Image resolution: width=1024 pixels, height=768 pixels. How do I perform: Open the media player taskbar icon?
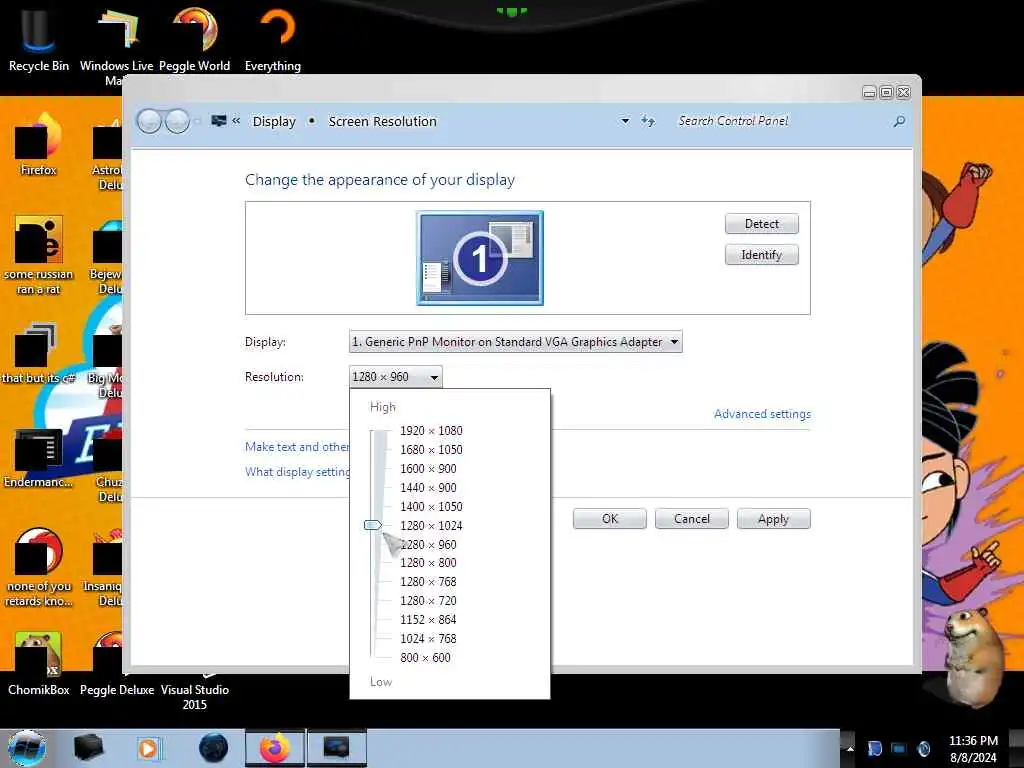pos(149,748)
